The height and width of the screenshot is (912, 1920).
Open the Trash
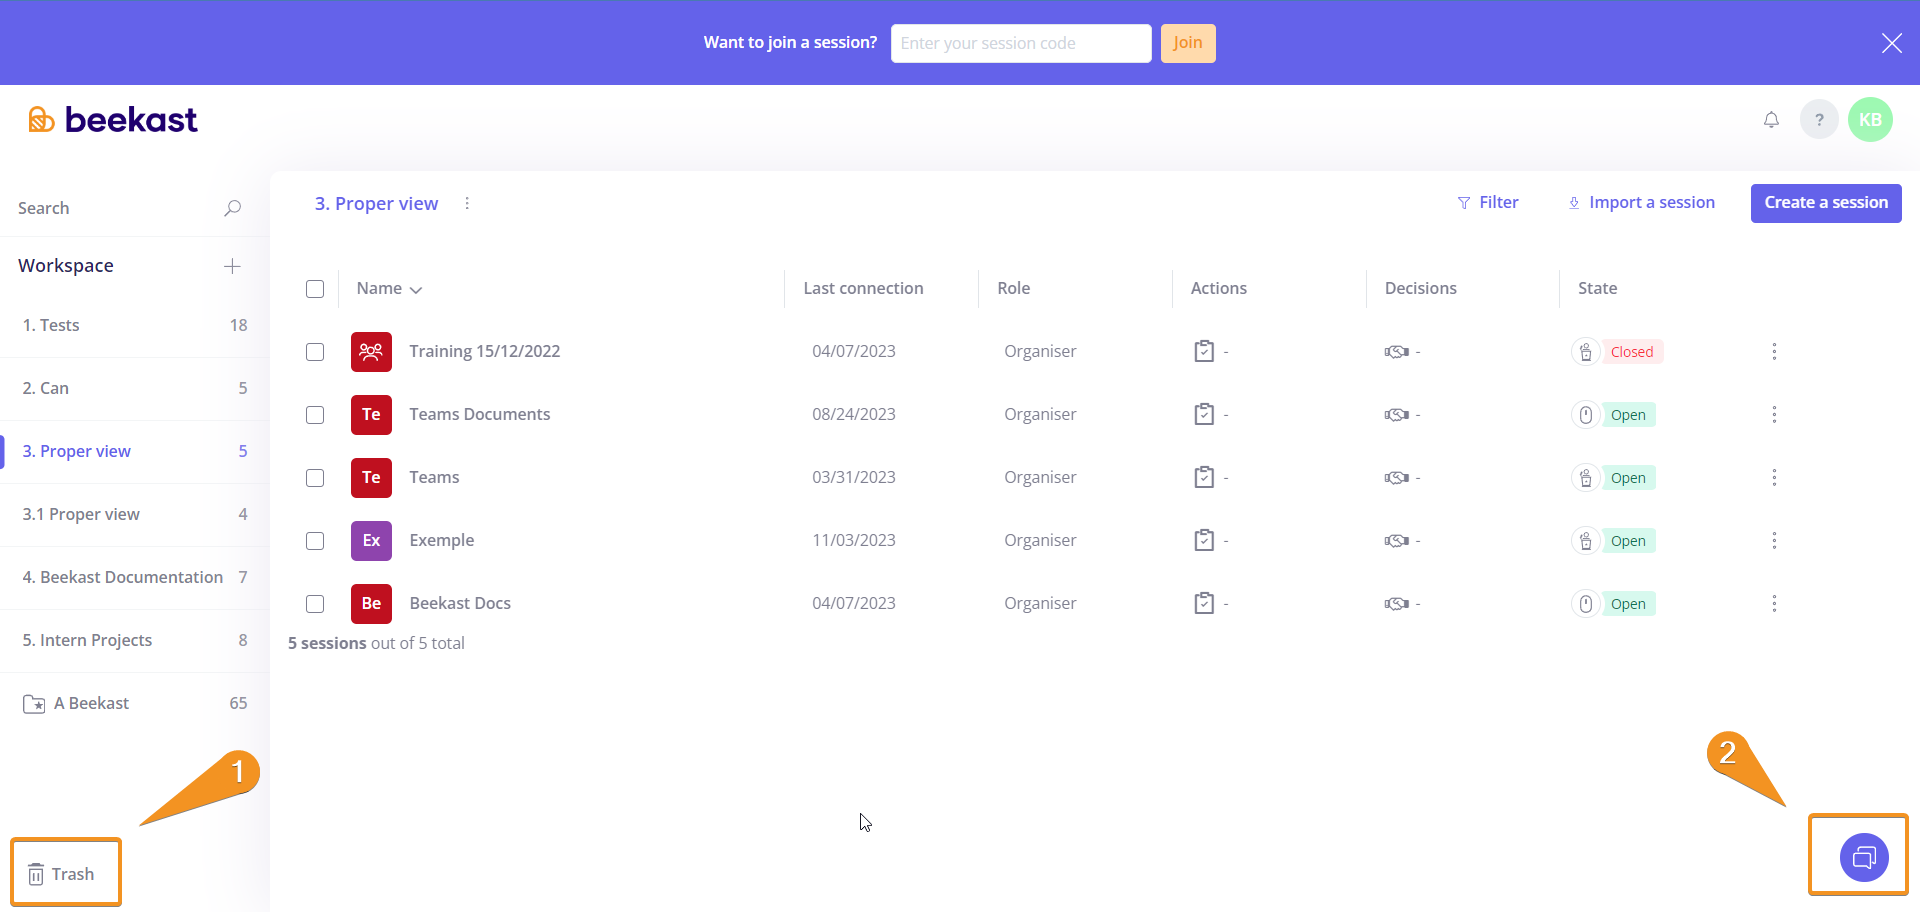[62, 874]
